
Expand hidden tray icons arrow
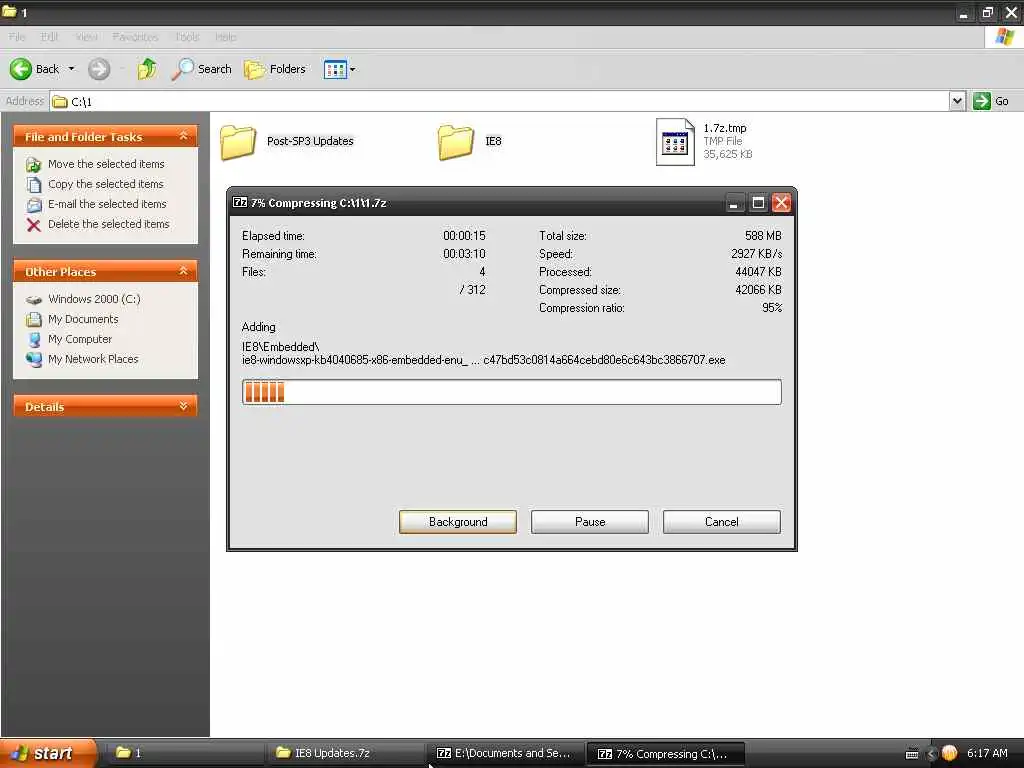click(x=931, y=754)
